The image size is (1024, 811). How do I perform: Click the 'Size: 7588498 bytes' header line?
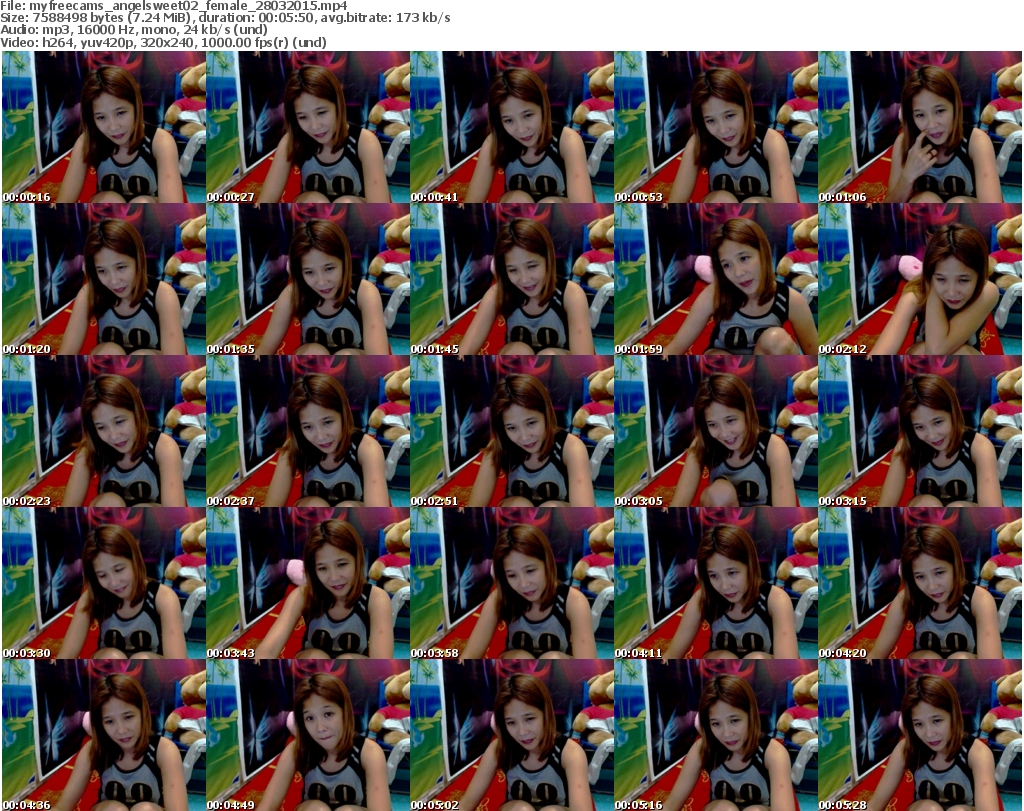pyautogui.click(x=225, y=18)
